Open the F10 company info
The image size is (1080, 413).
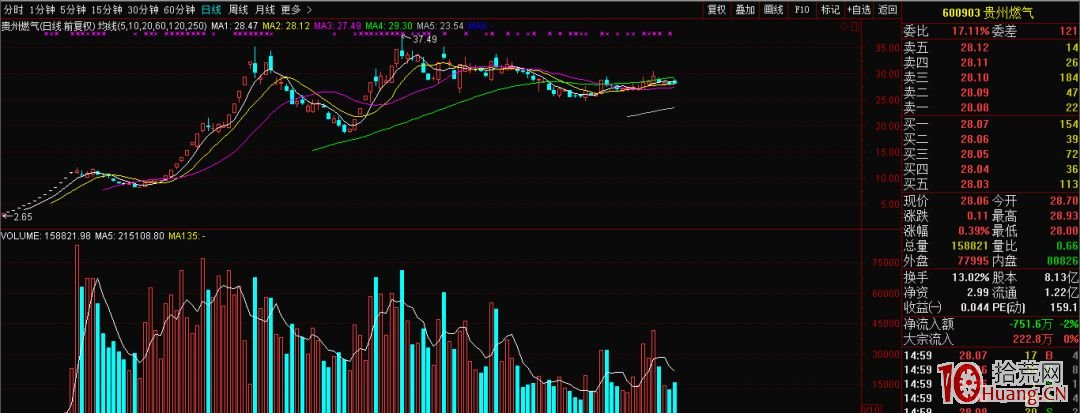tap(802, 10)
